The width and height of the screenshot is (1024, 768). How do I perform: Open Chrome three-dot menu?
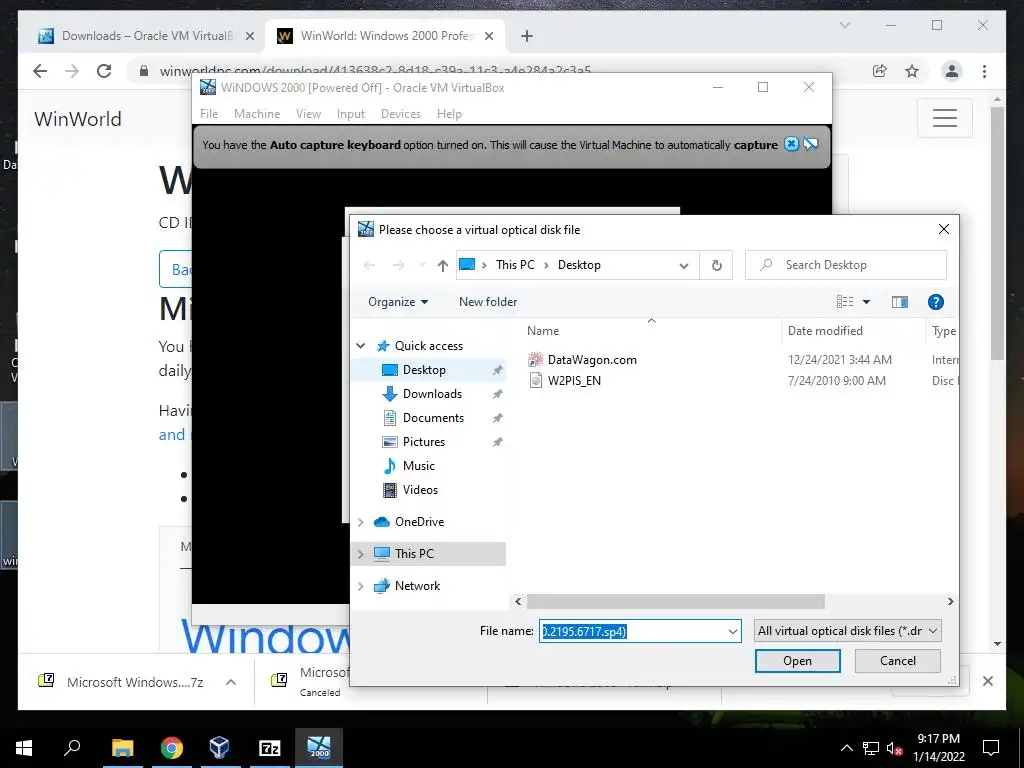(x=984, y=71)
